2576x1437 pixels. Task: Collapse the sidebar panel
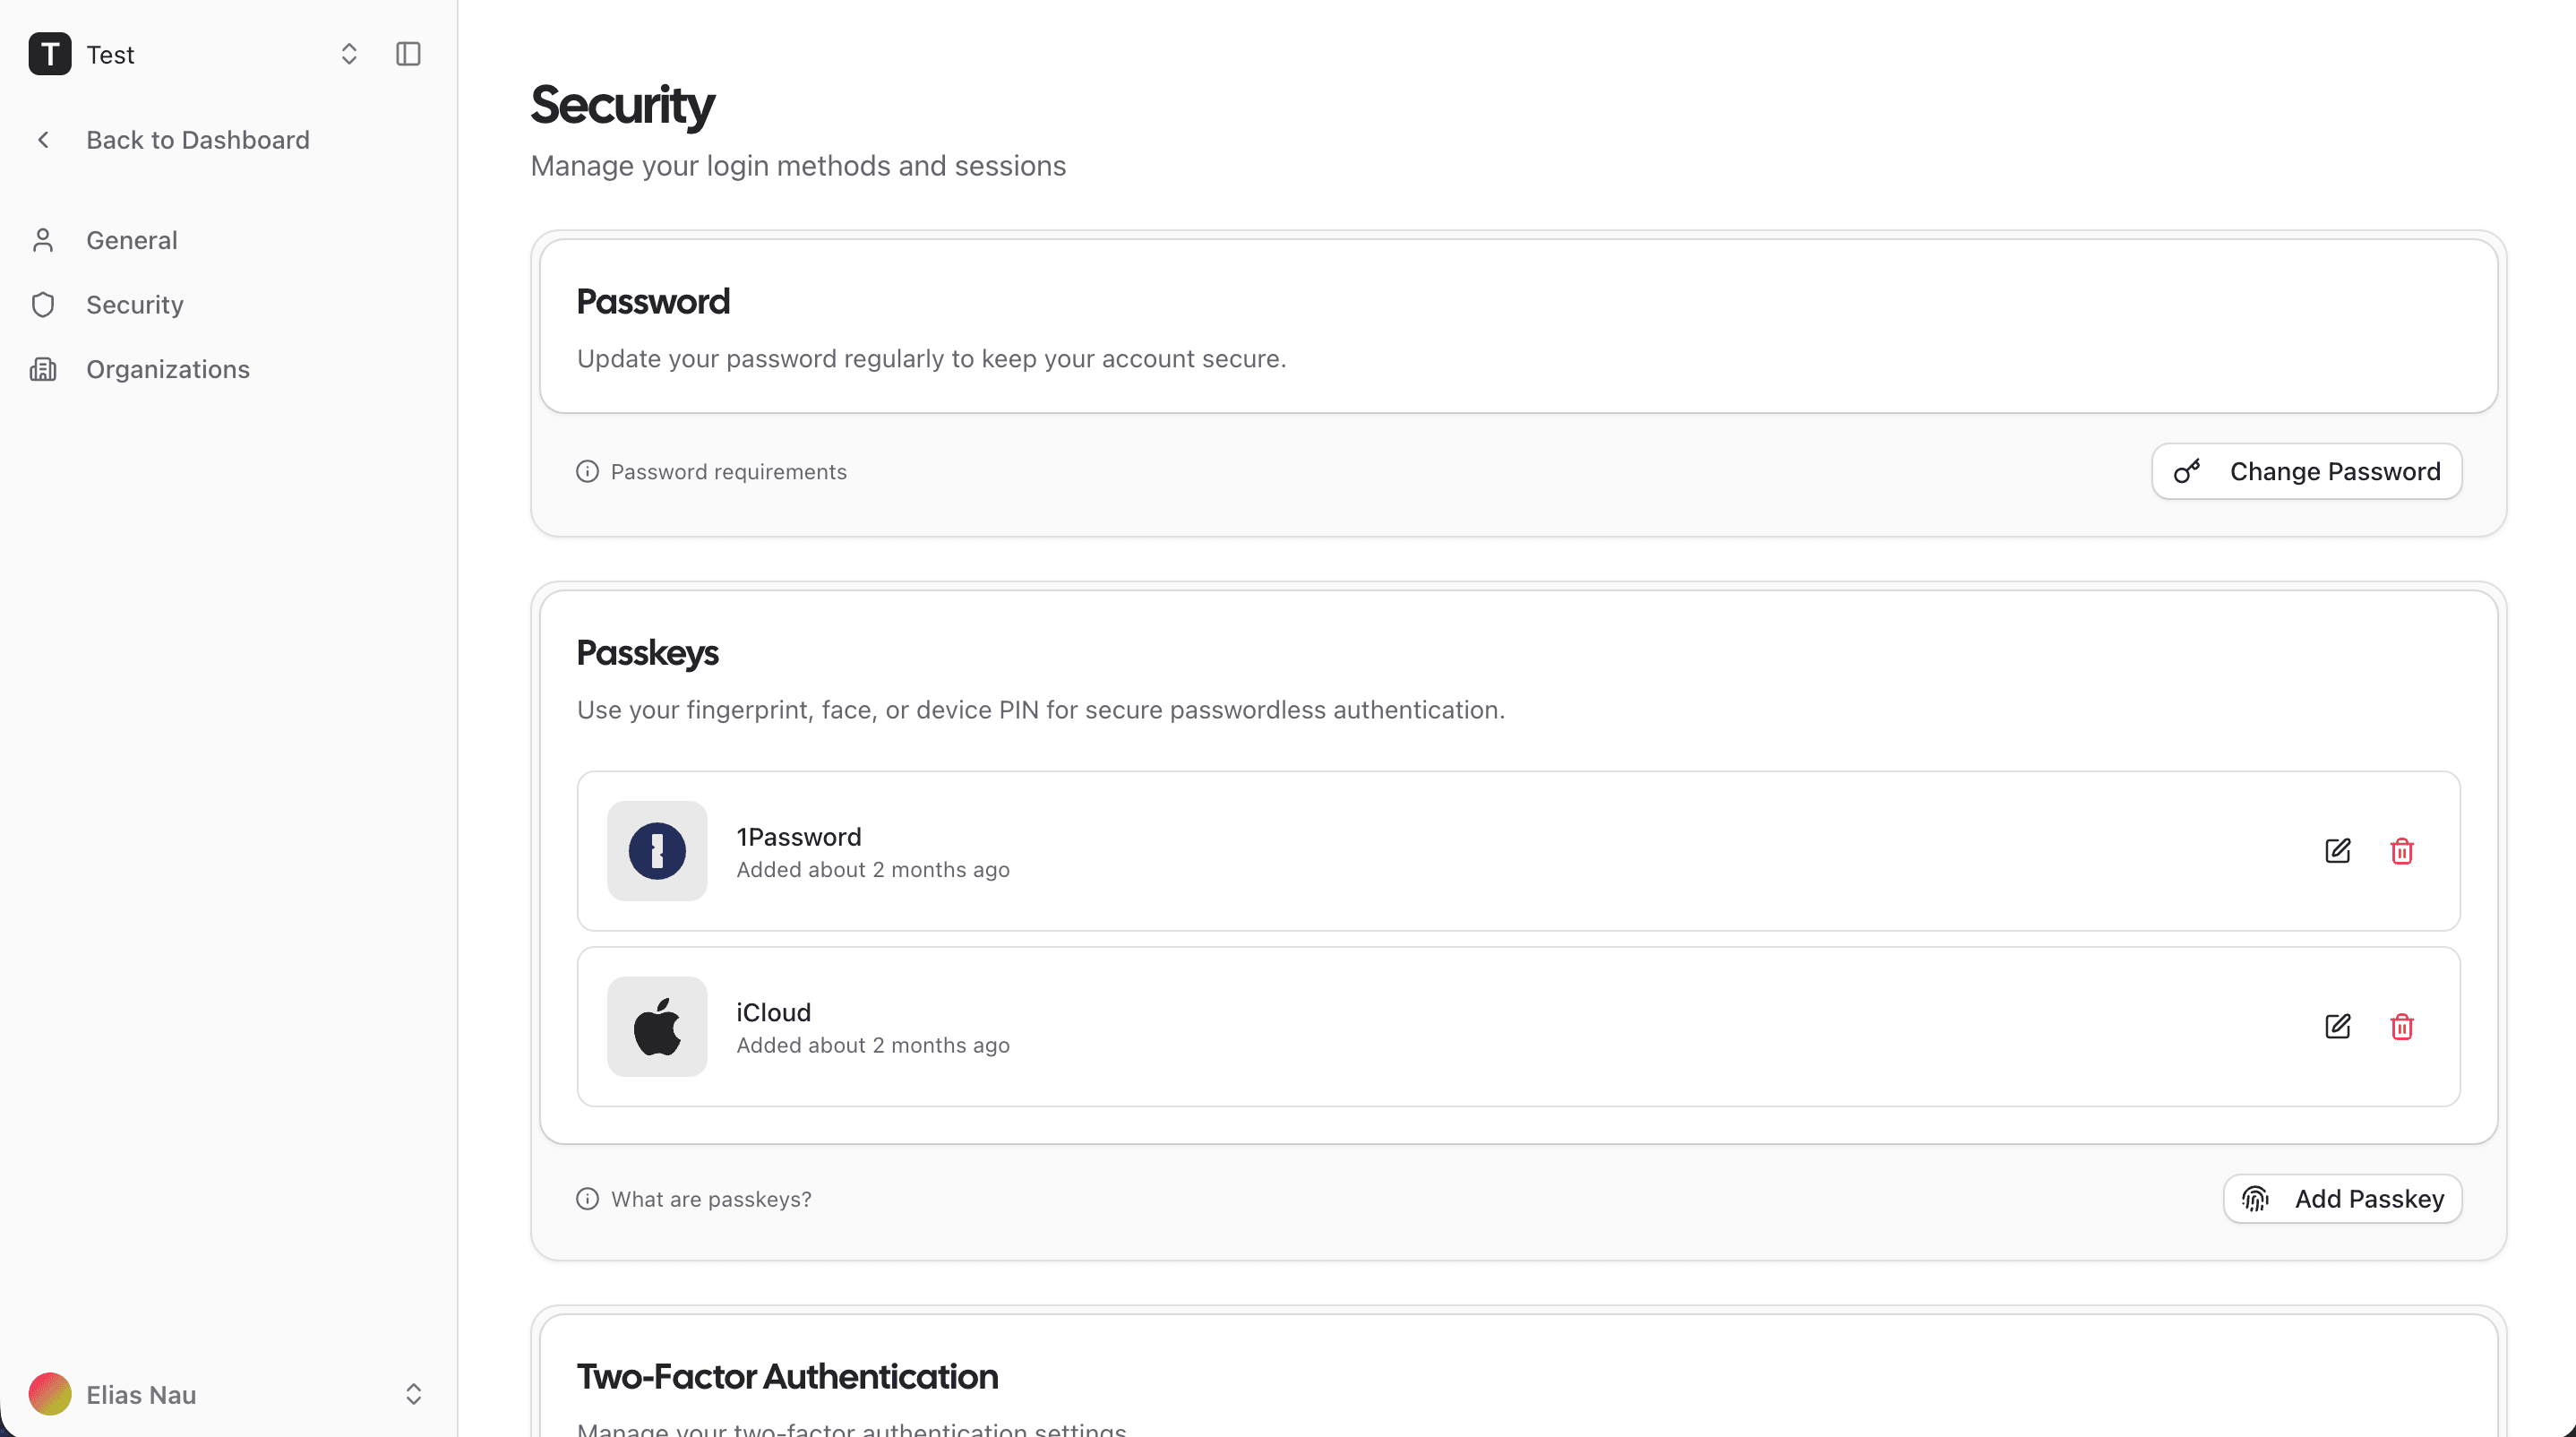[407, 54]
